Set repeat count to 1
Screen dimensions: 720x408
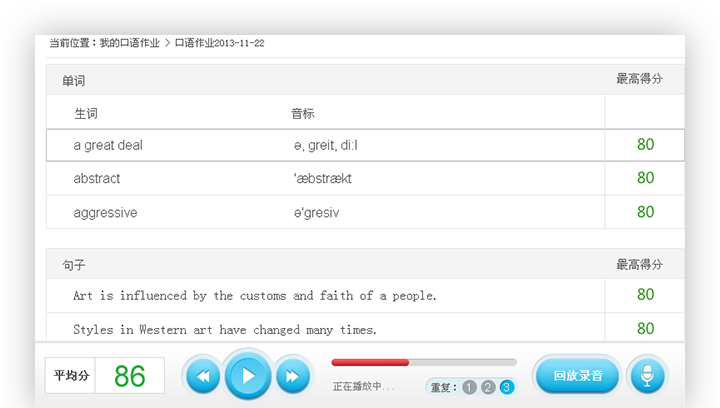(470, 387)
